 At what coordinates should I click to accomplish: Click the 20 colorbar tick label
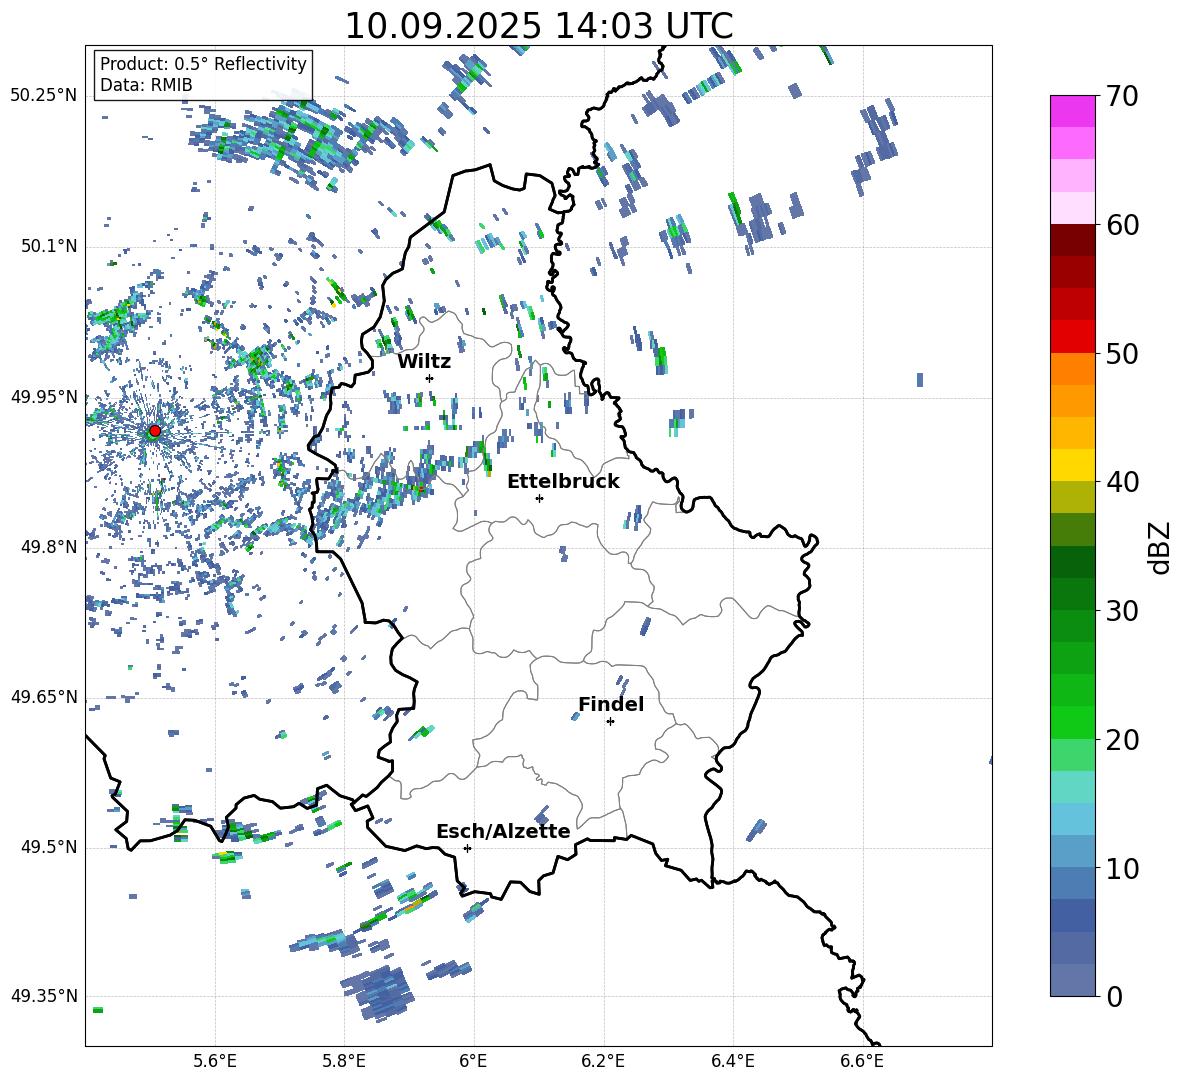(x=1122, y=740)
